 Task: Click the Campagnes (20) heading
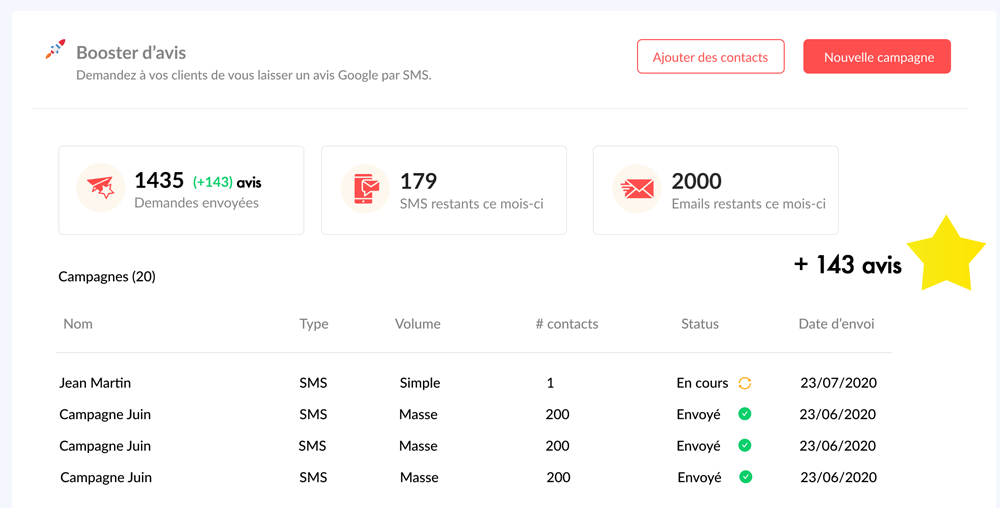107,276
